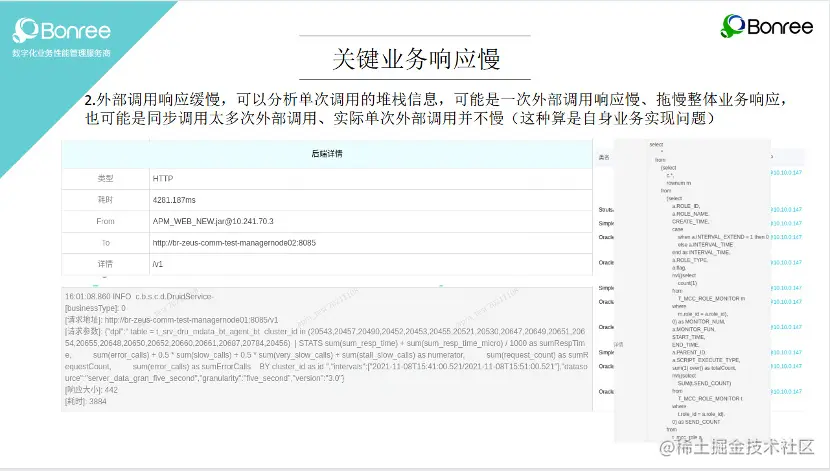This screenshot has height=472, width=830.
Task: Click the 0) as MONITOR_NUM line
Action: 698,321
